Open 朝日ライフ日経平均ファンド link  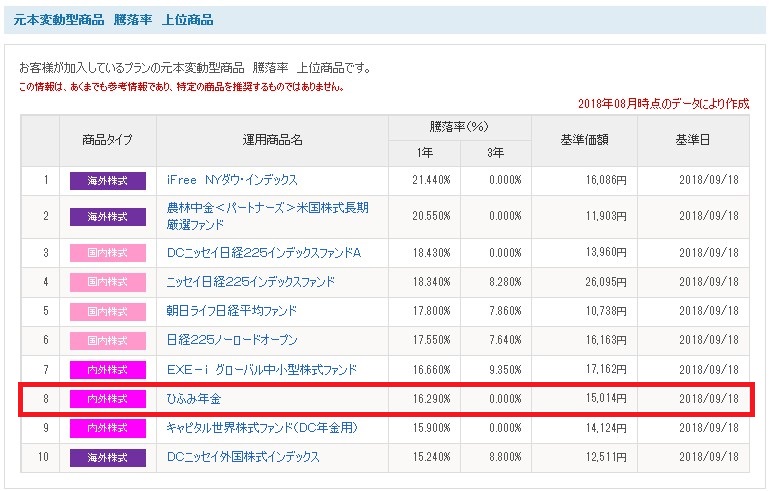(x=231, y=310)
